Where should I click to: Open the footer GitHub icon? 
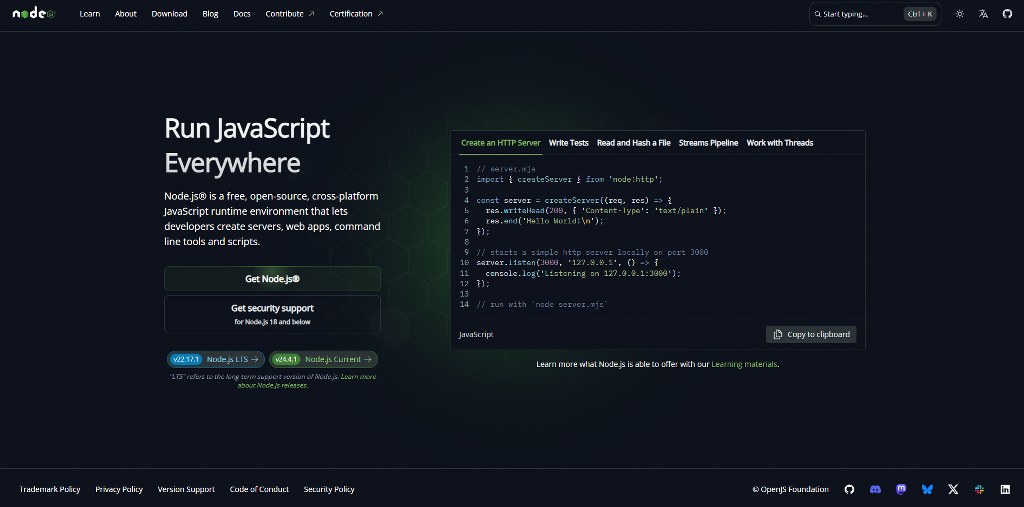point(849,489)
